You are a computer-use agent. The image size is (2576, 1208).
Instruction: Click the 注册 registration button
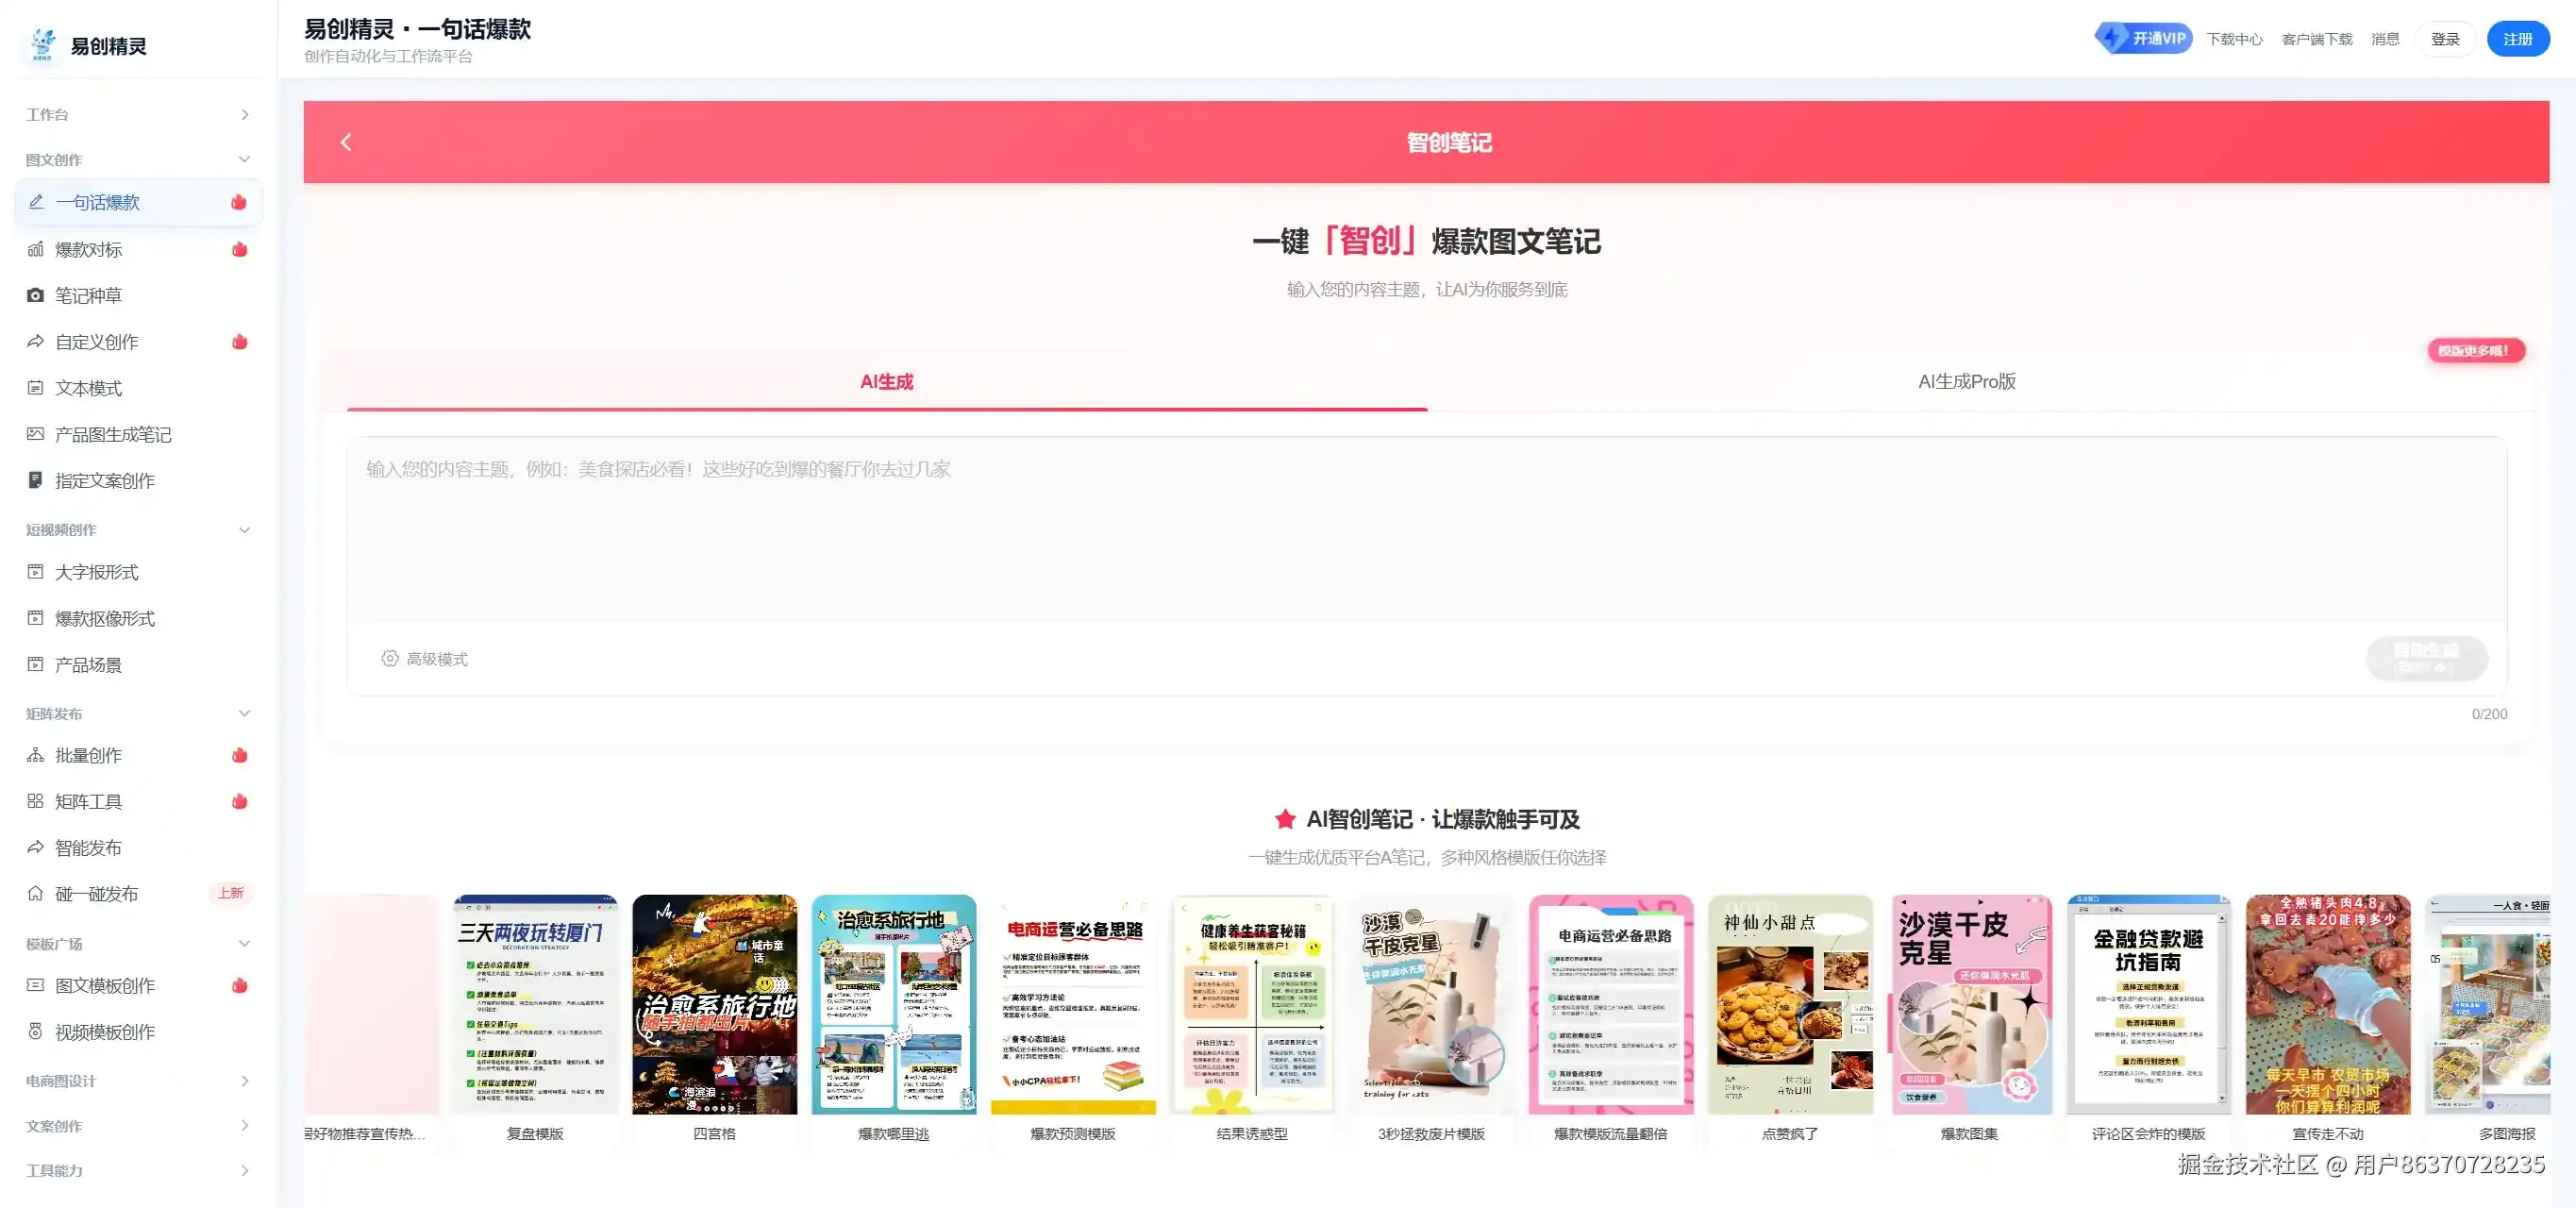pos(2517,38)
